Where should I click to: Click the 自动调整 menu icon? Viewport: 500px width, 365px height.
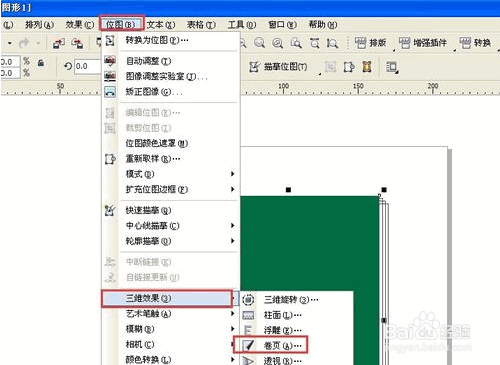pos(110,61)
